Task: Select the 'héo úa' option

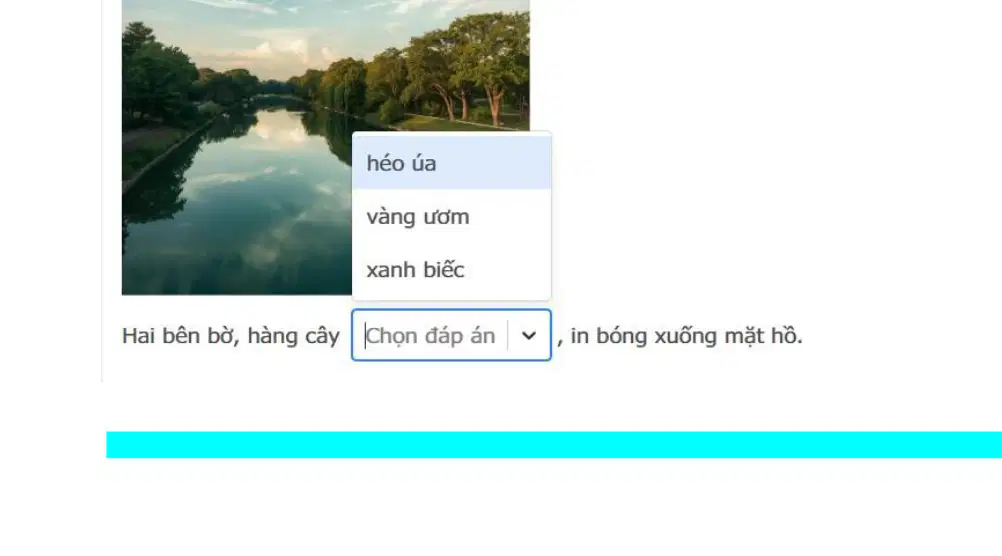Action: (451, 163)
